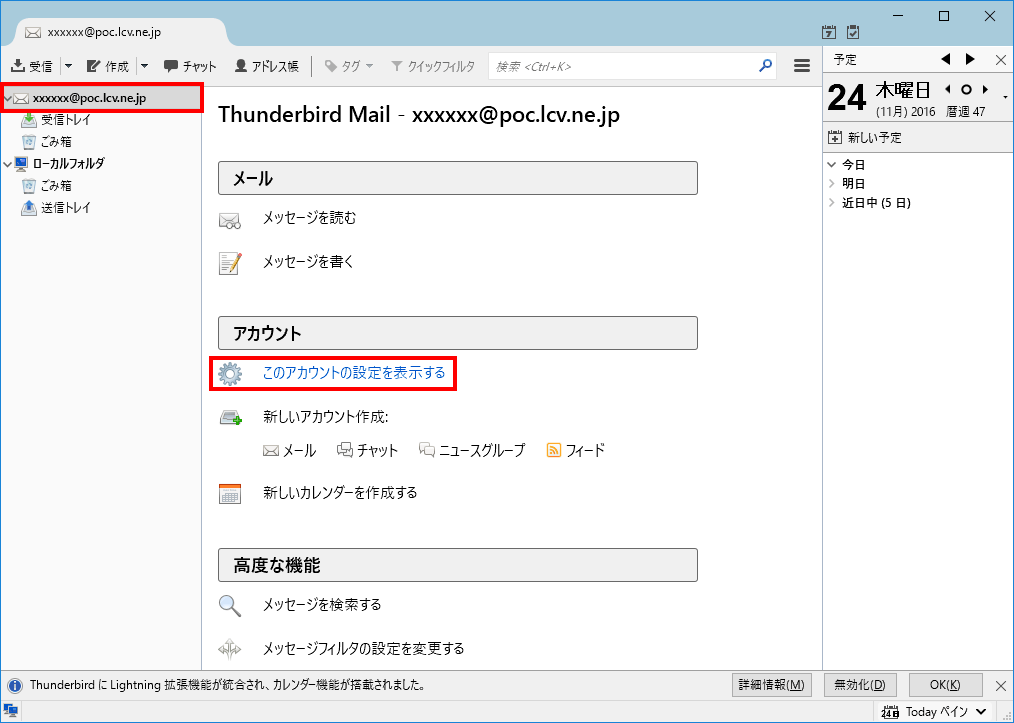Click the メール section header
This screenshot has width=1014, height=723.
pos(458,178)
